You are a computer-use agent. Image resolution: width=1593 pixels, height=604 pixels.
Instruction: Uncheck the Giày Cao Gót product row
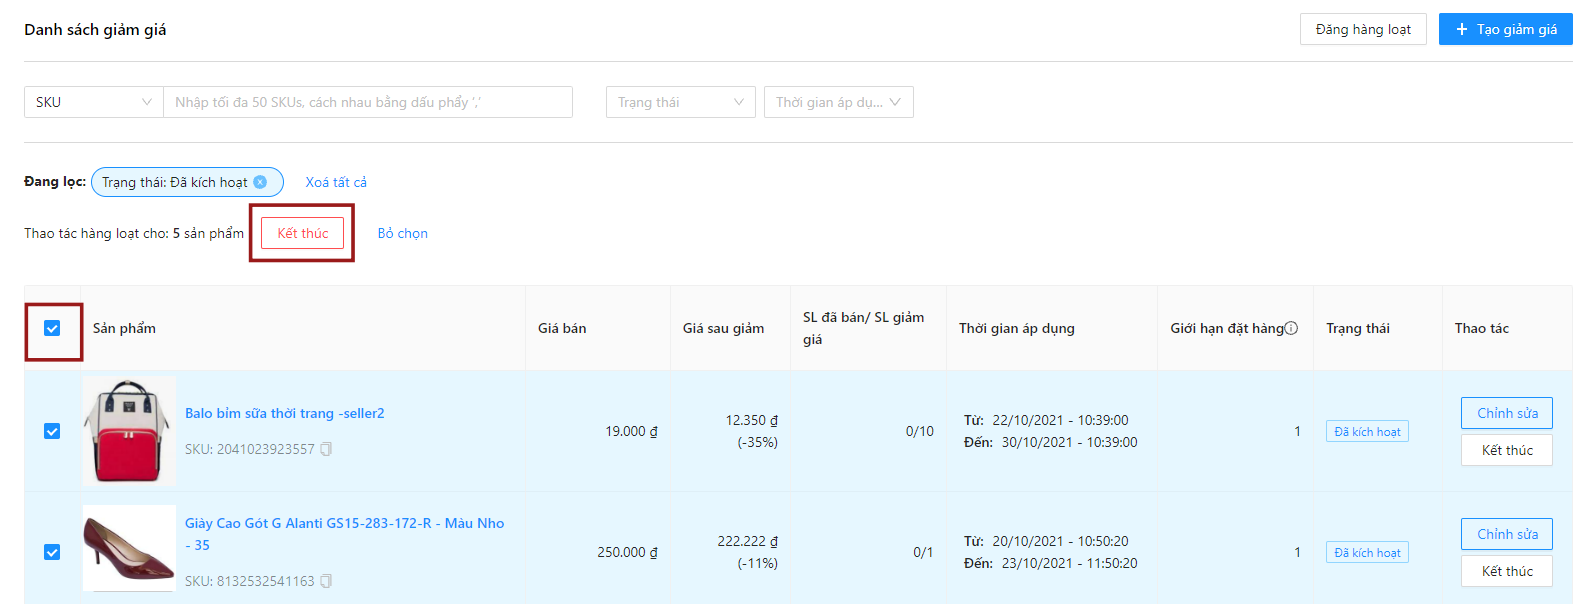coord(52,552)
